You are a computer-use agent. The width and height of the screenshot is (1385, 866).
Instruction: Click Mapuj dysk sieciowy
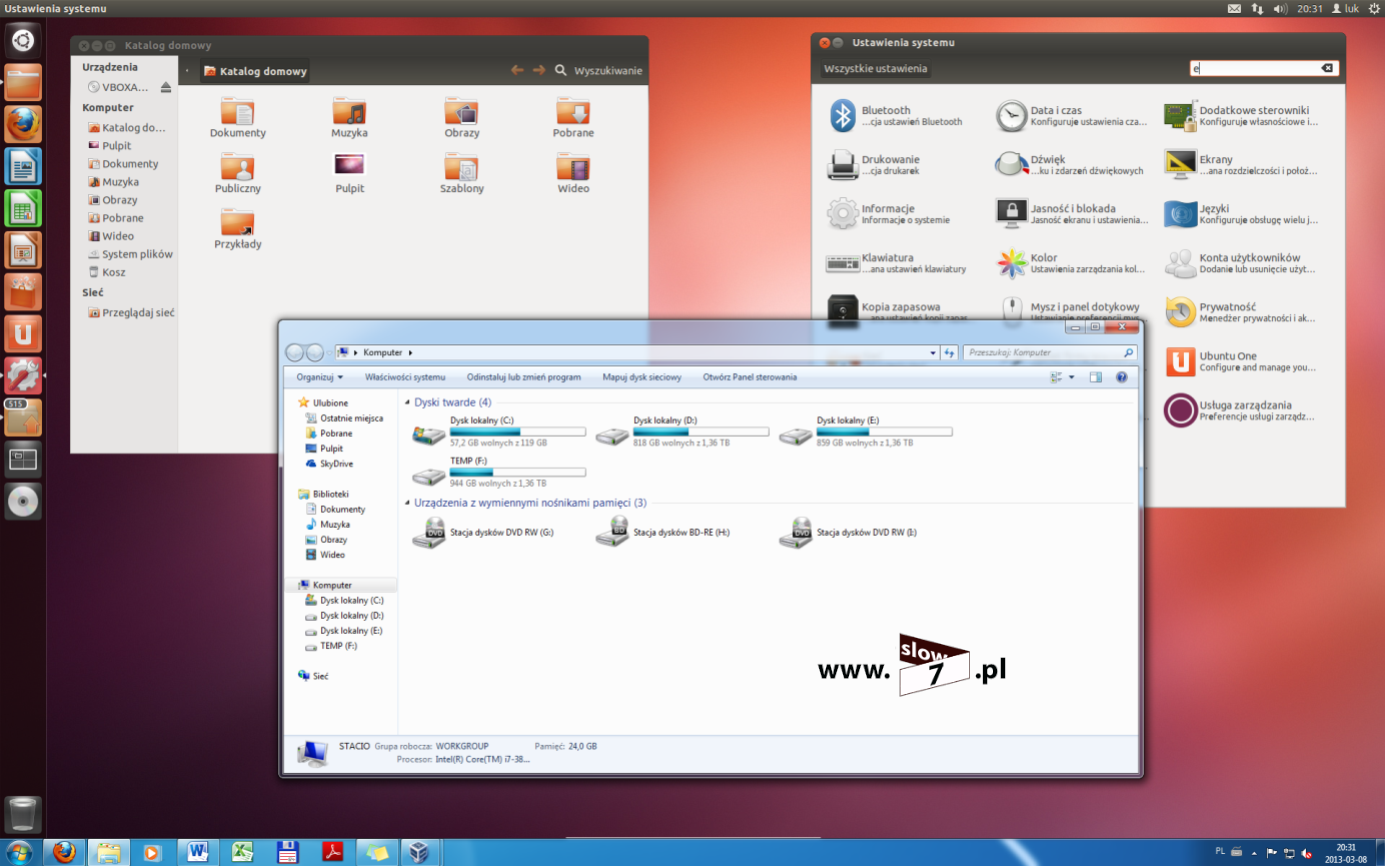point(642,377)
